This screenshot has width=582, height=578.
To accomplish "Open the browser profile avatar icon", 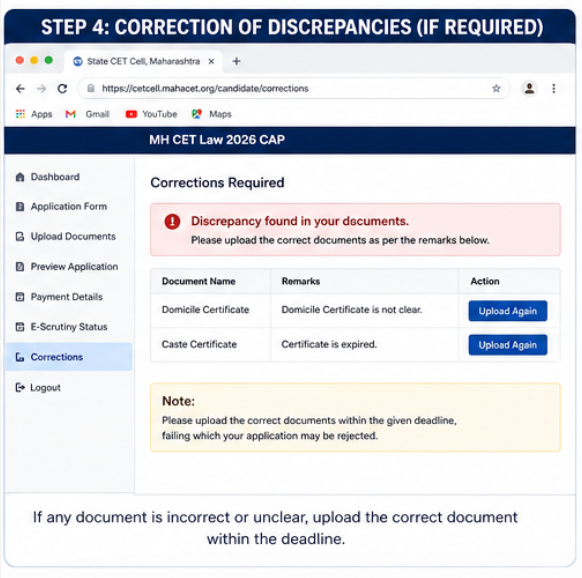I will click(529, 88).
